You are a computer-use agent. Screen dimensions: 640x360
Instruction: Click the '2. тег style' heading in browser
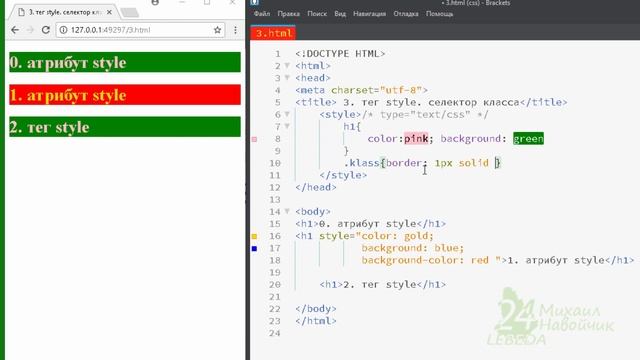coord(125,127)
